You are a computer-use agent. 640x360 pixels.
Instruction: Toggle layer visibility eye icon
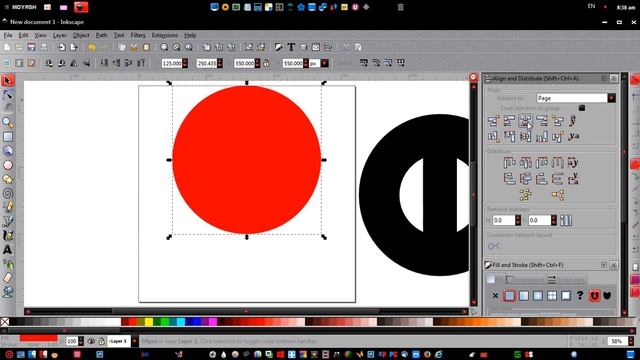point(91,341)
